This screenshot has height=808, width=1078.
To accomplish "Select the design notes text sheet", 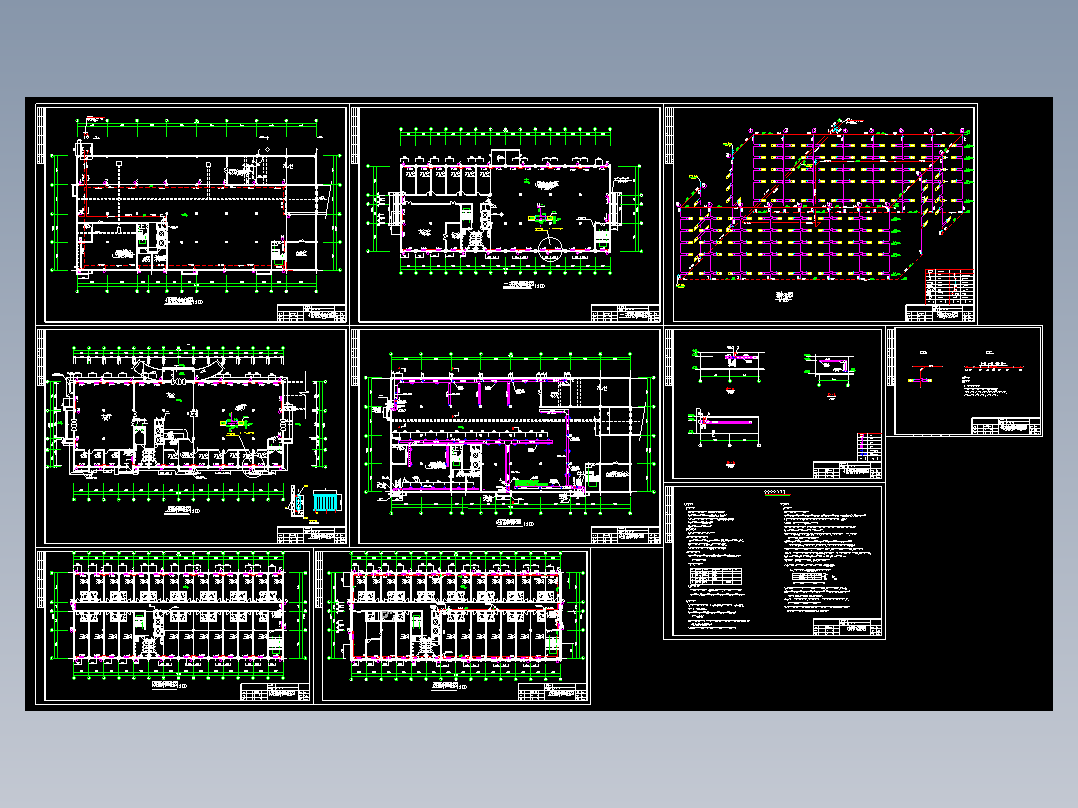I will click(x=774, y=562).
